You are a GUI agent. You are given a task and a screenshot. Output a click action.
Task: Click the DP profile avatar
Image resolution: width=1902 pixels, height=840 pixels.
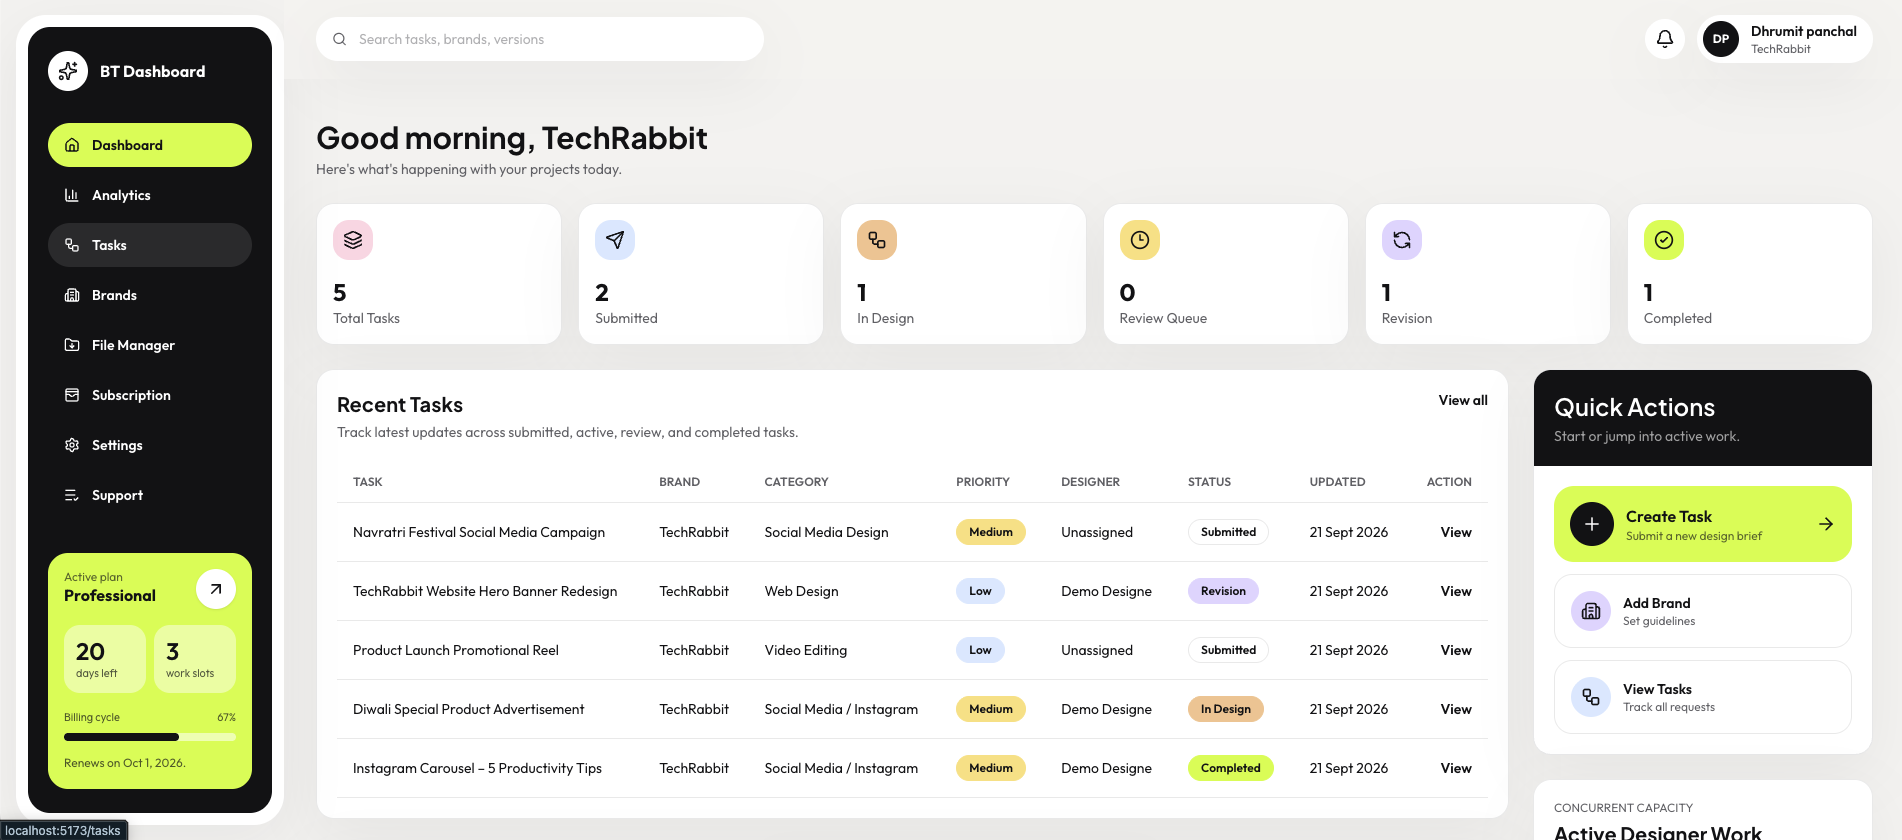[x=1721, y=39]
